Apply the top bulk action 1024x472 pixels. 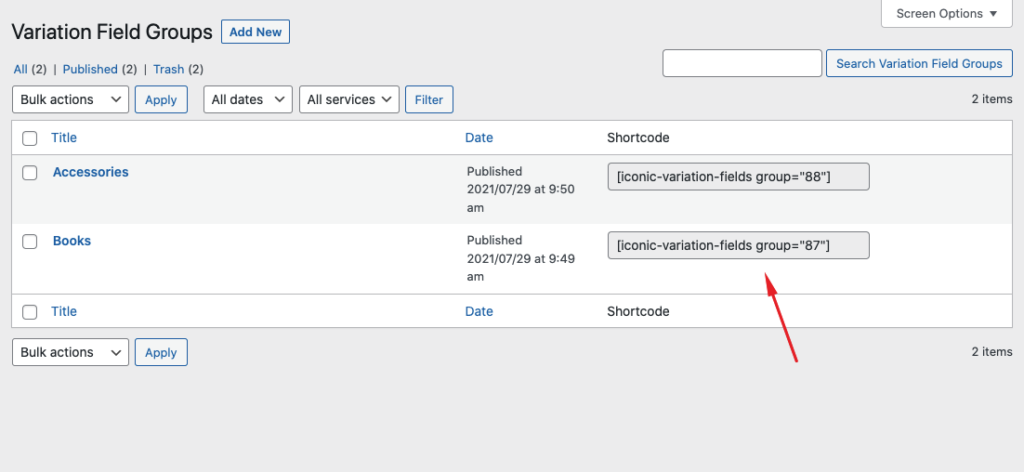point(161,100)
